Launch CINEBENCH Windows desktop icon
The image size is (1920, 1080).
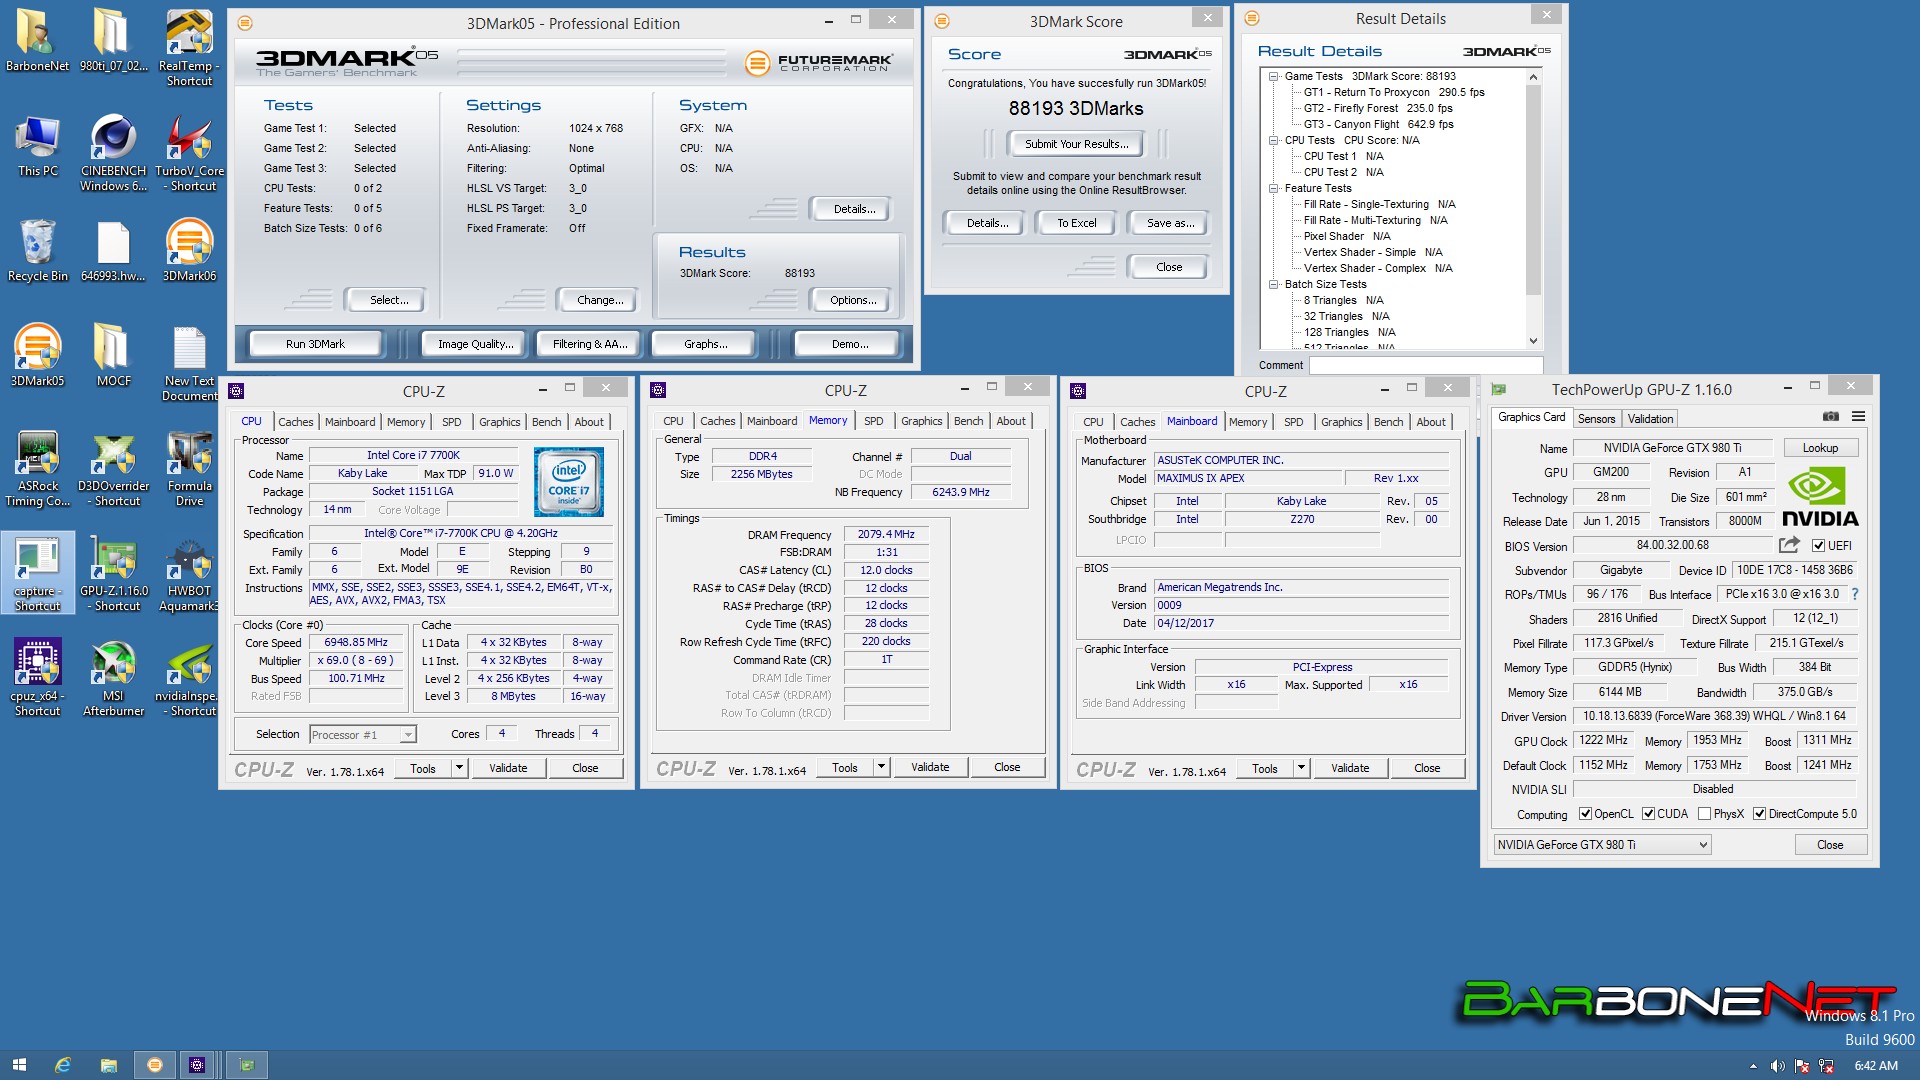[x=113, y=153]
